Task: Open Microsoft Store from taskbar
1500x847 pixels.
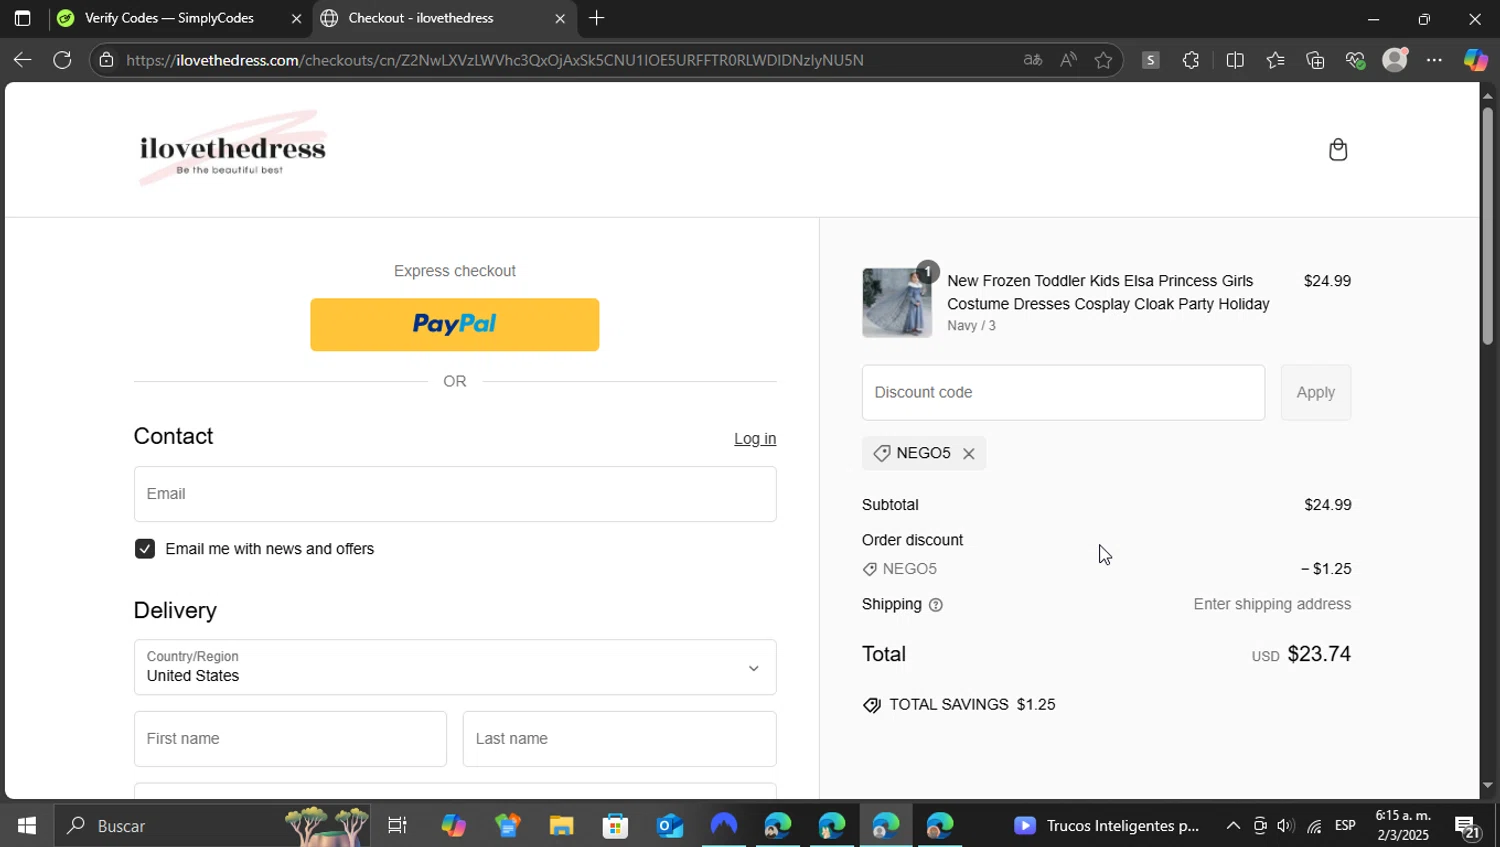Action: (x=615, y=826)
